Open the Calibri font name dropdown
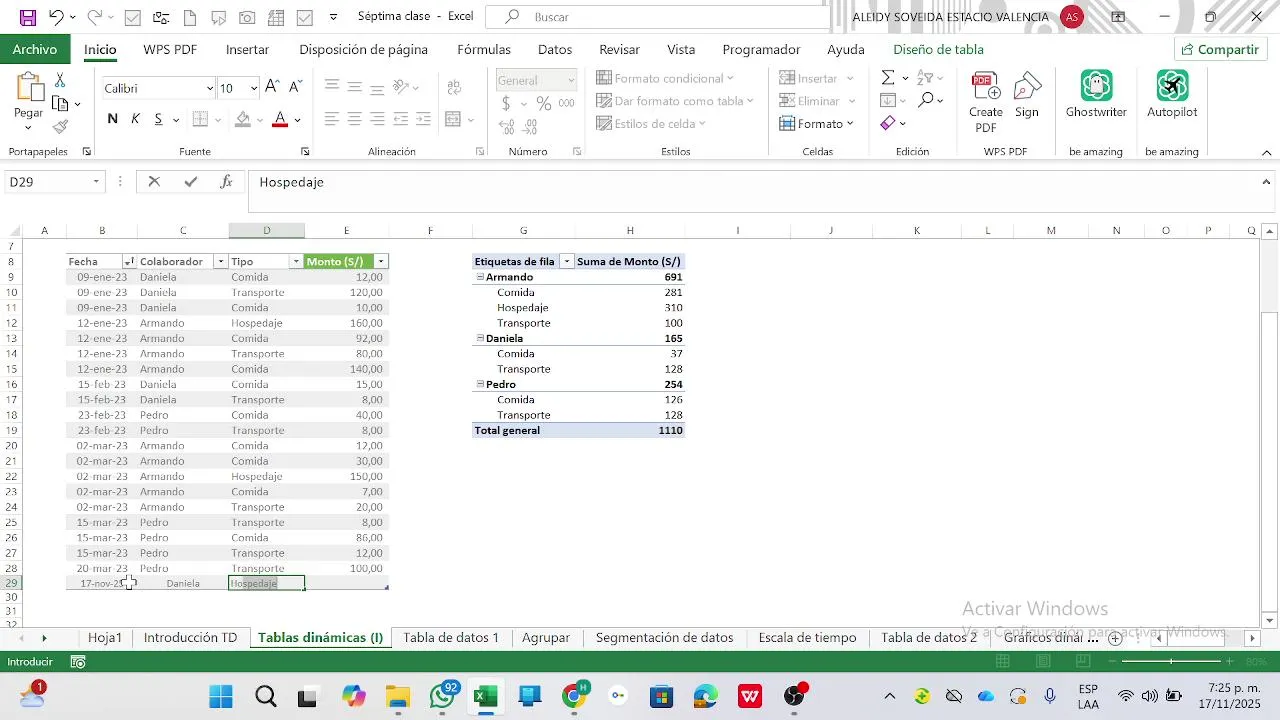1280x720 pixels. pos(210,88)
